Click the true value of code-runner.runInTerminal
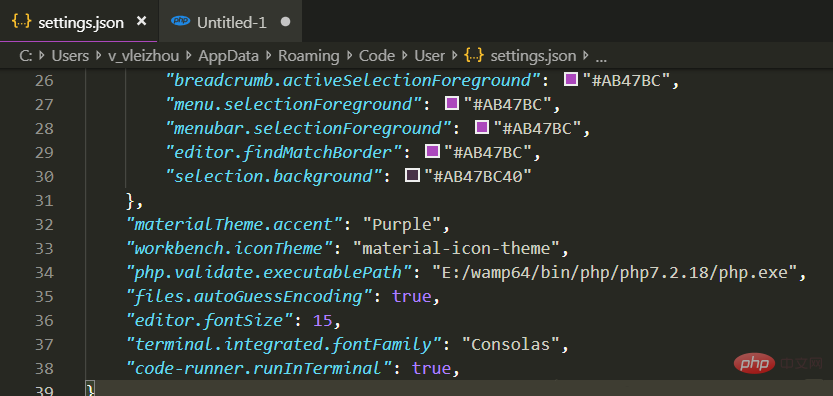Screen dimensions: 833x396 click(x=431, y=368)
